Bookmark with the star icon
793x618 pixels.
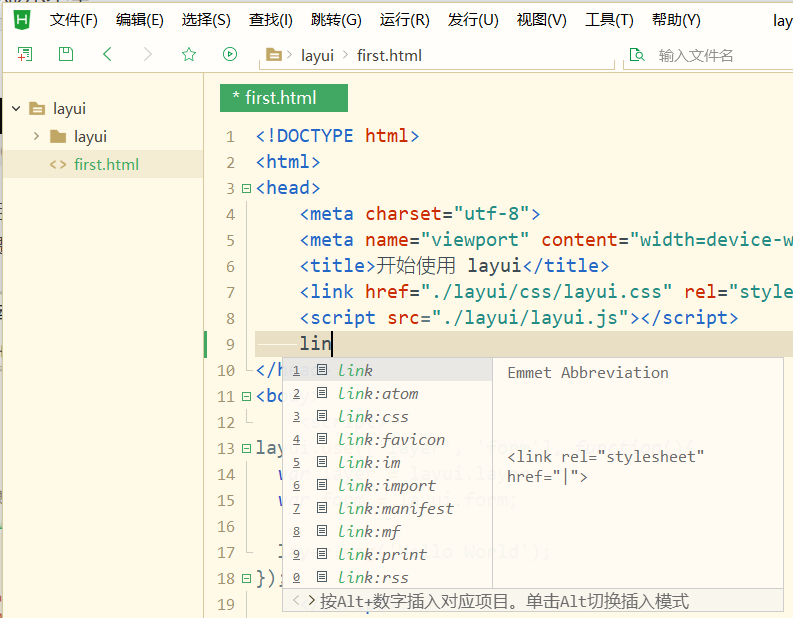pos(189,54)
